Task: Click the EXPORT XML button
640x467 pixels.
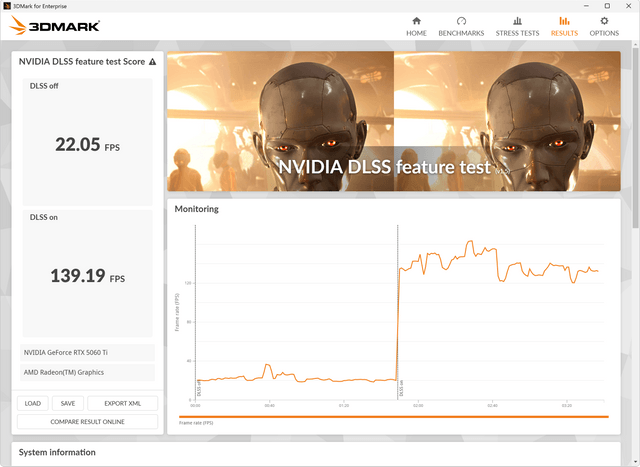Action: pos(122,403)
